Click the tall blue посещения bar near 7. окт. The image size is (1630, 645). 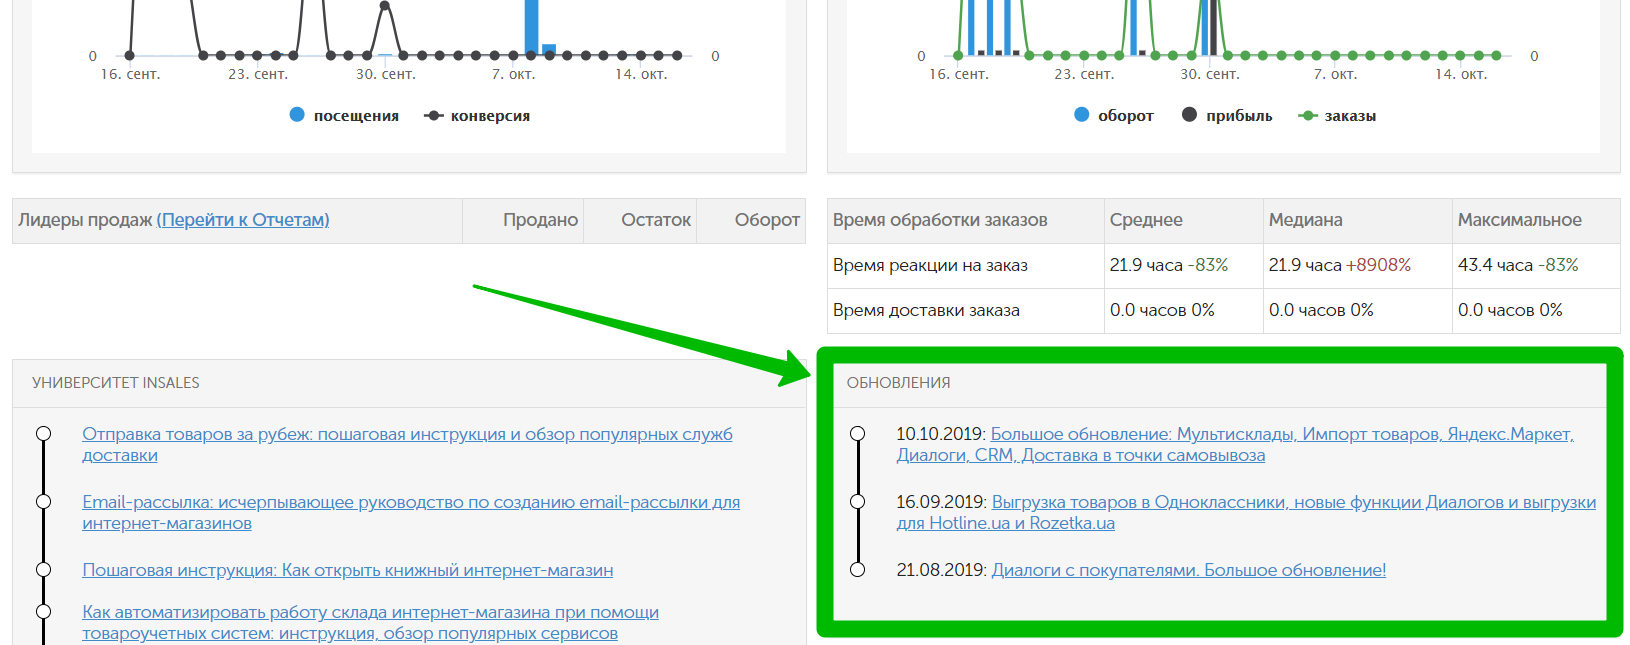tap(531, 28)
